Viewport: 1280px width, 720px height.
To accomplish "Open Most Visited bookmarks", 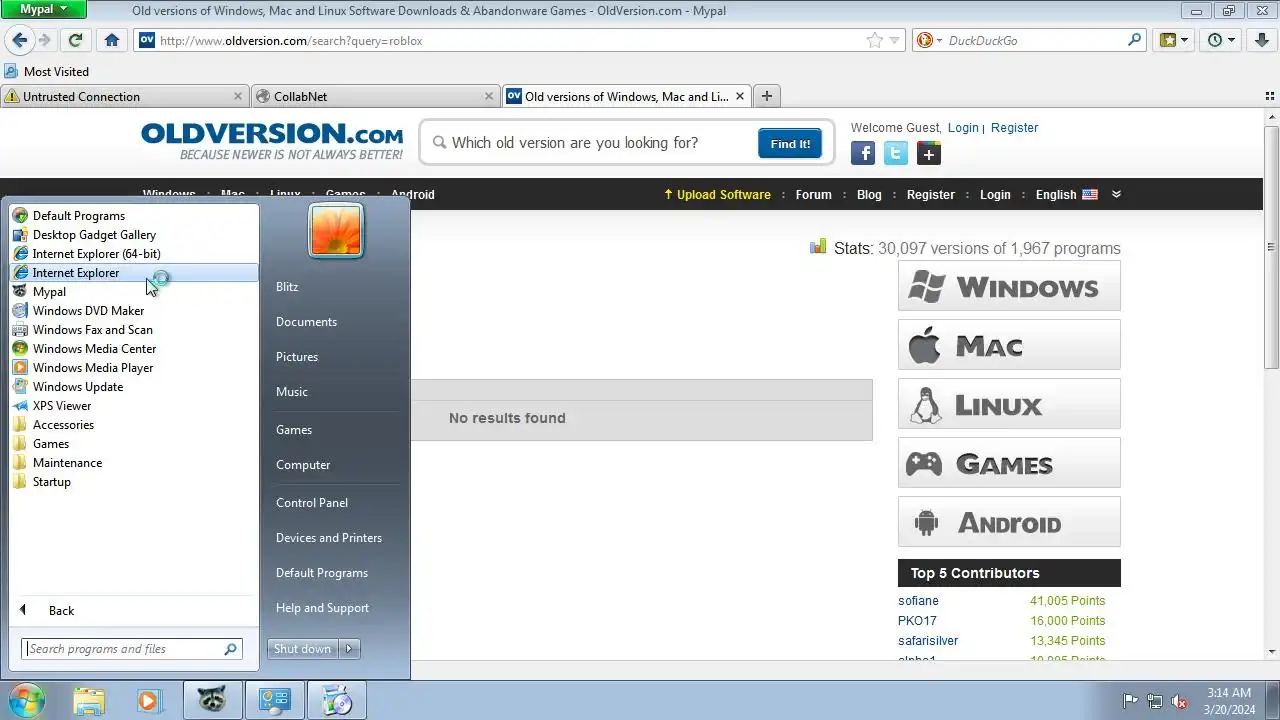I will point(47,72).
